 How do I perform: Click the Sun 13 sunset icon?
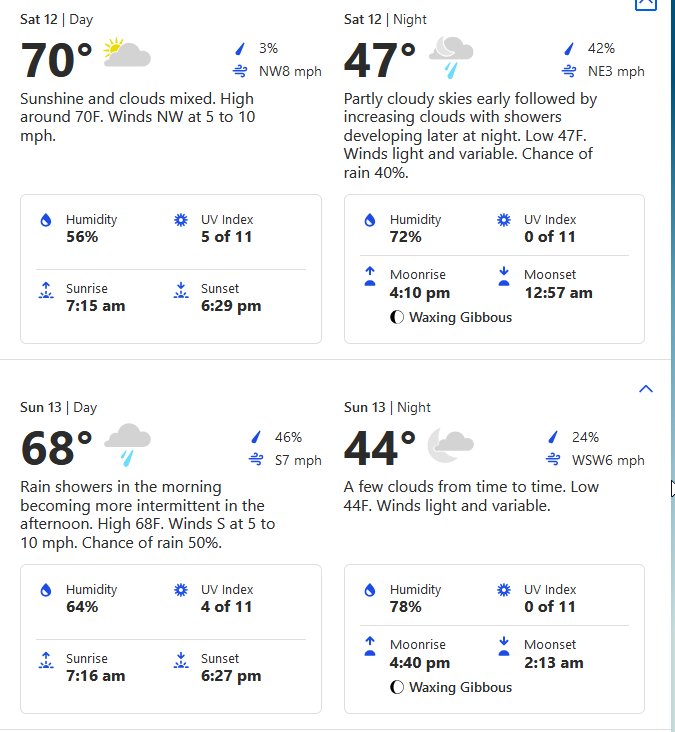click(181, 660)
